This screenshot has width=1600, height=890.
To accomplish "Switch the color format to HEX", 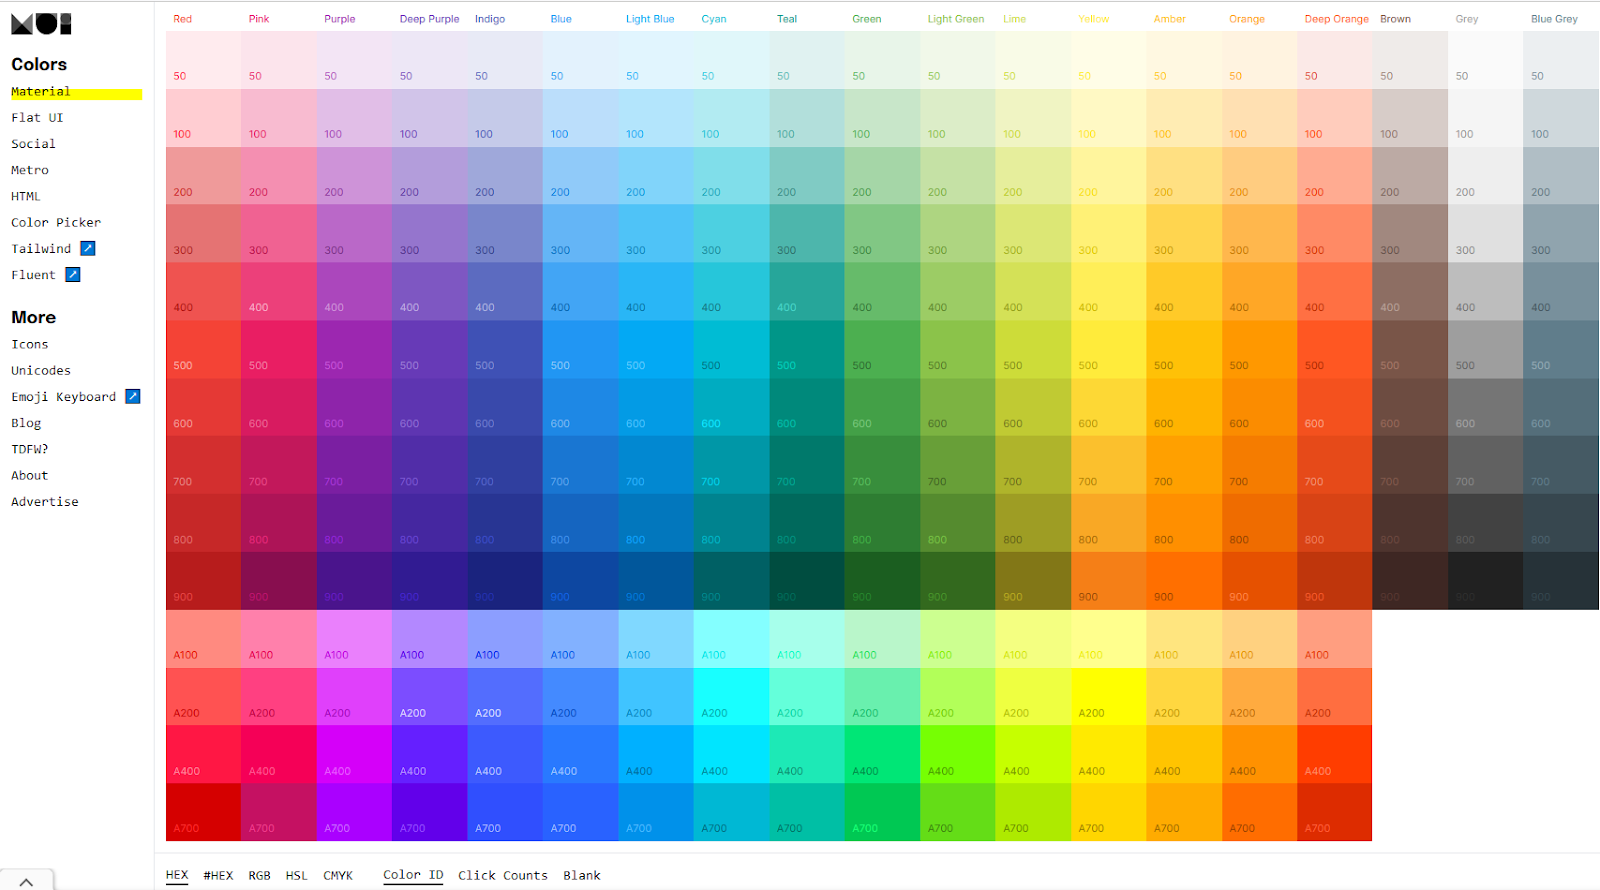I will coord(177,875).
